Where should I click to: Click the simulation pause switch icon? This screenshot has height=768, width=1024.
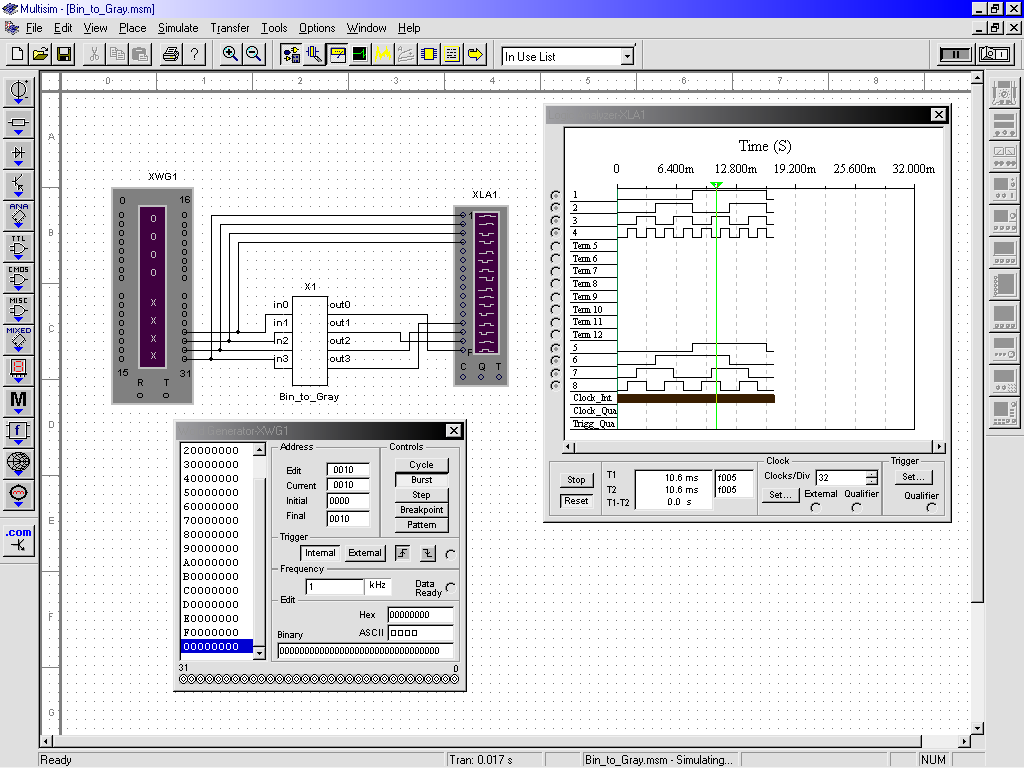pyautogui.click(x=955, y=54)
